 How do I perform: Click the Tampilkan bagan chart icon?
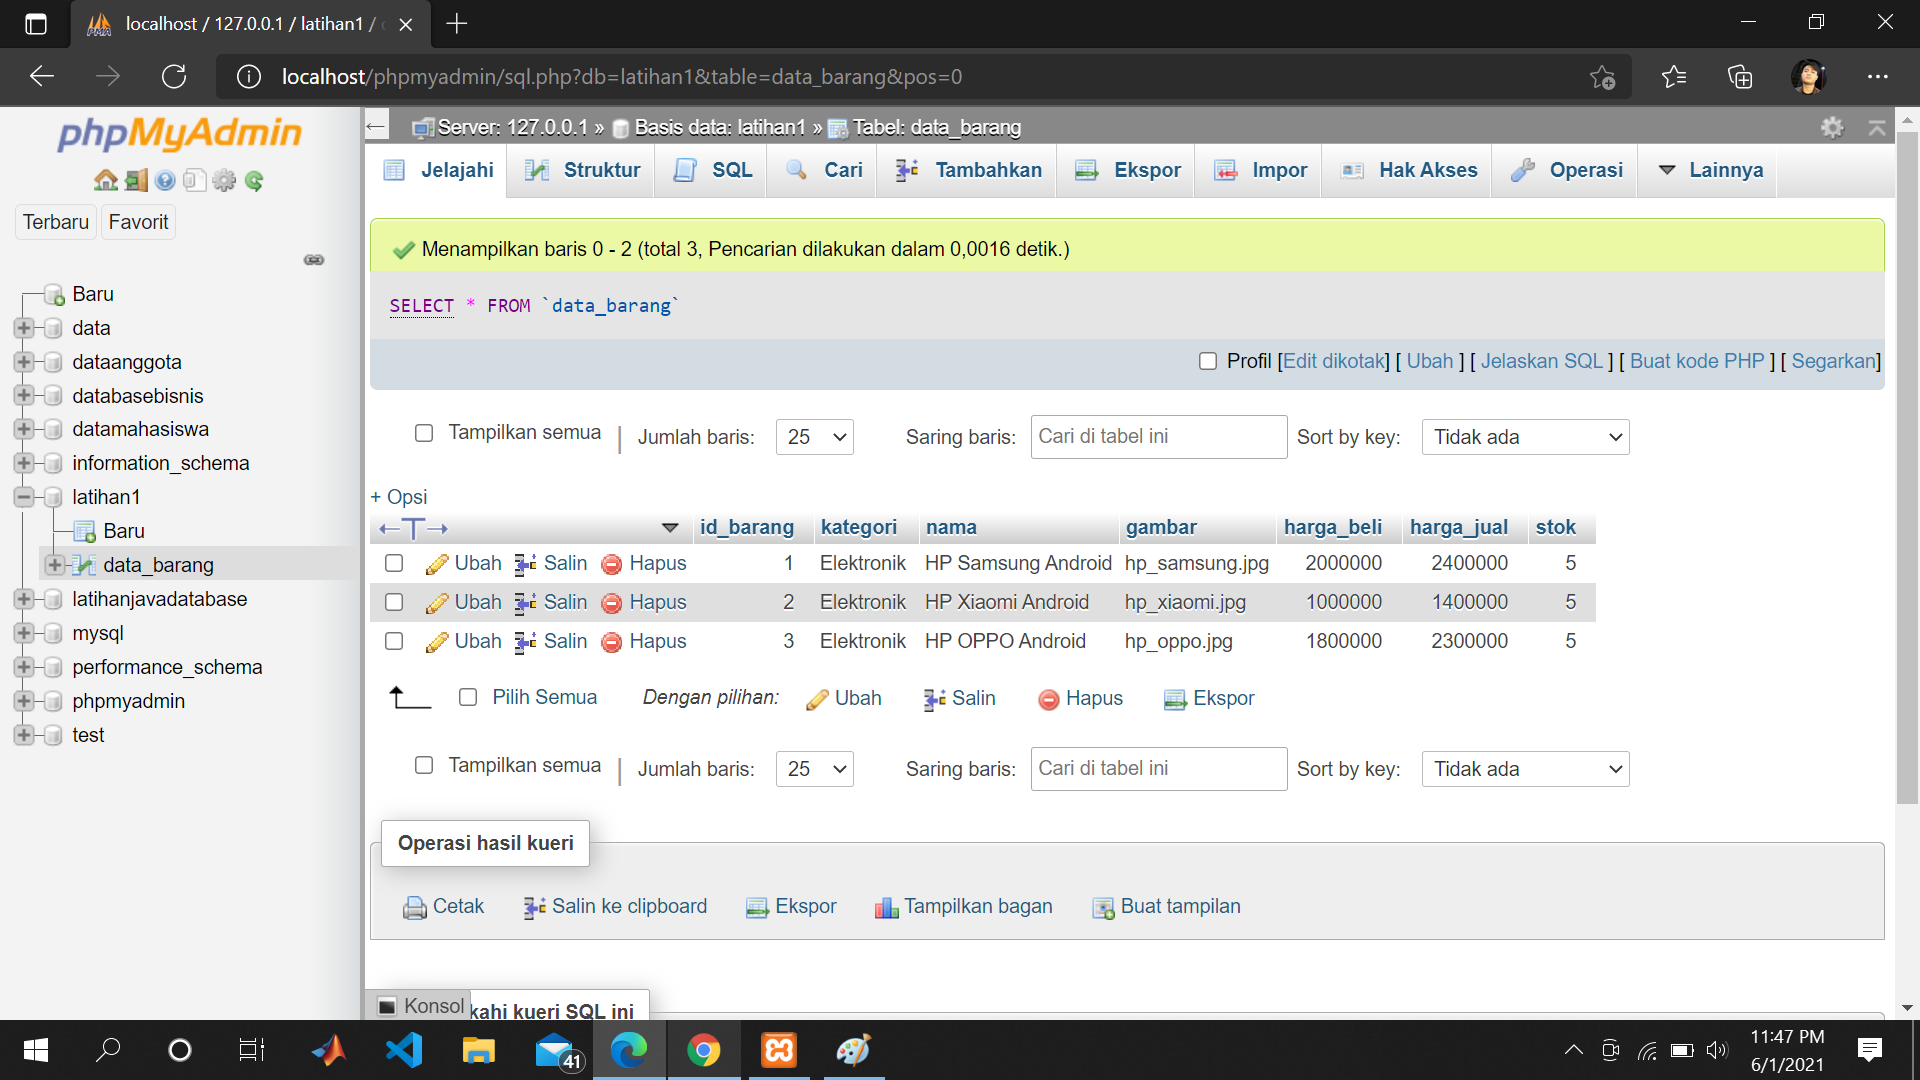point(963,906)
